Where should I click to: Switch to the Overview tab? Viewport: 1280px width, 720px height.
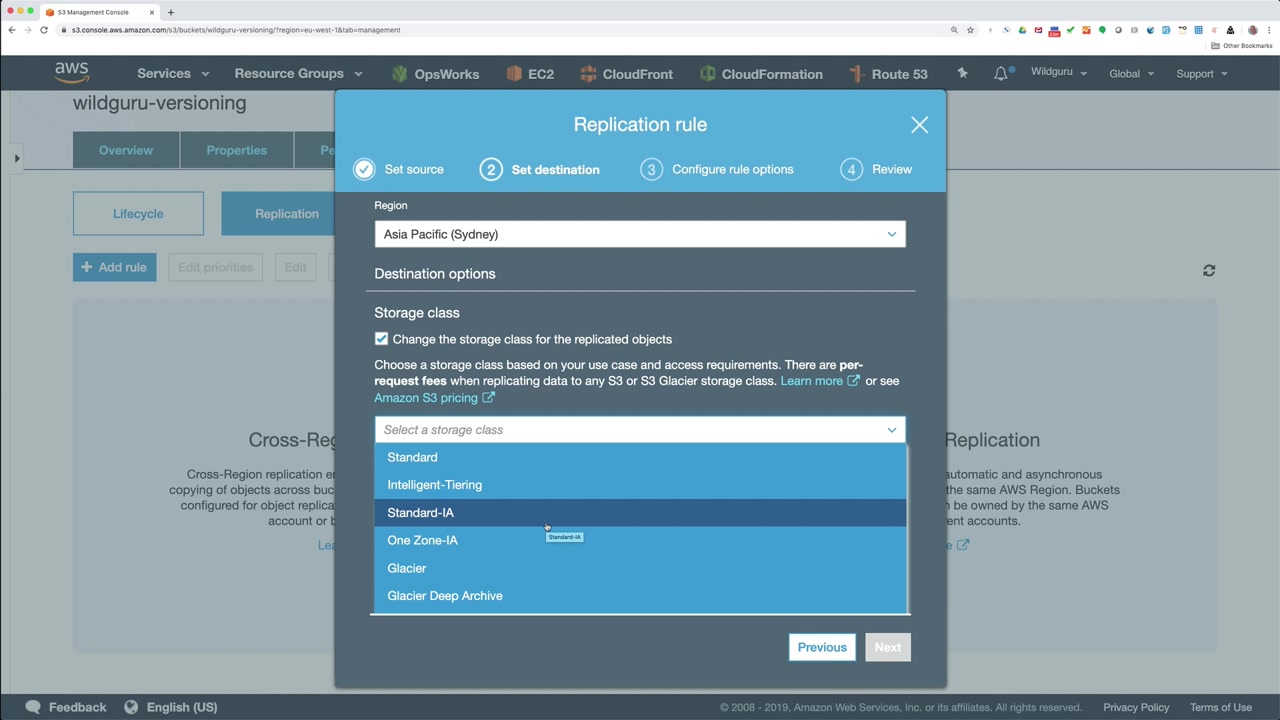[x=126, y=150]
